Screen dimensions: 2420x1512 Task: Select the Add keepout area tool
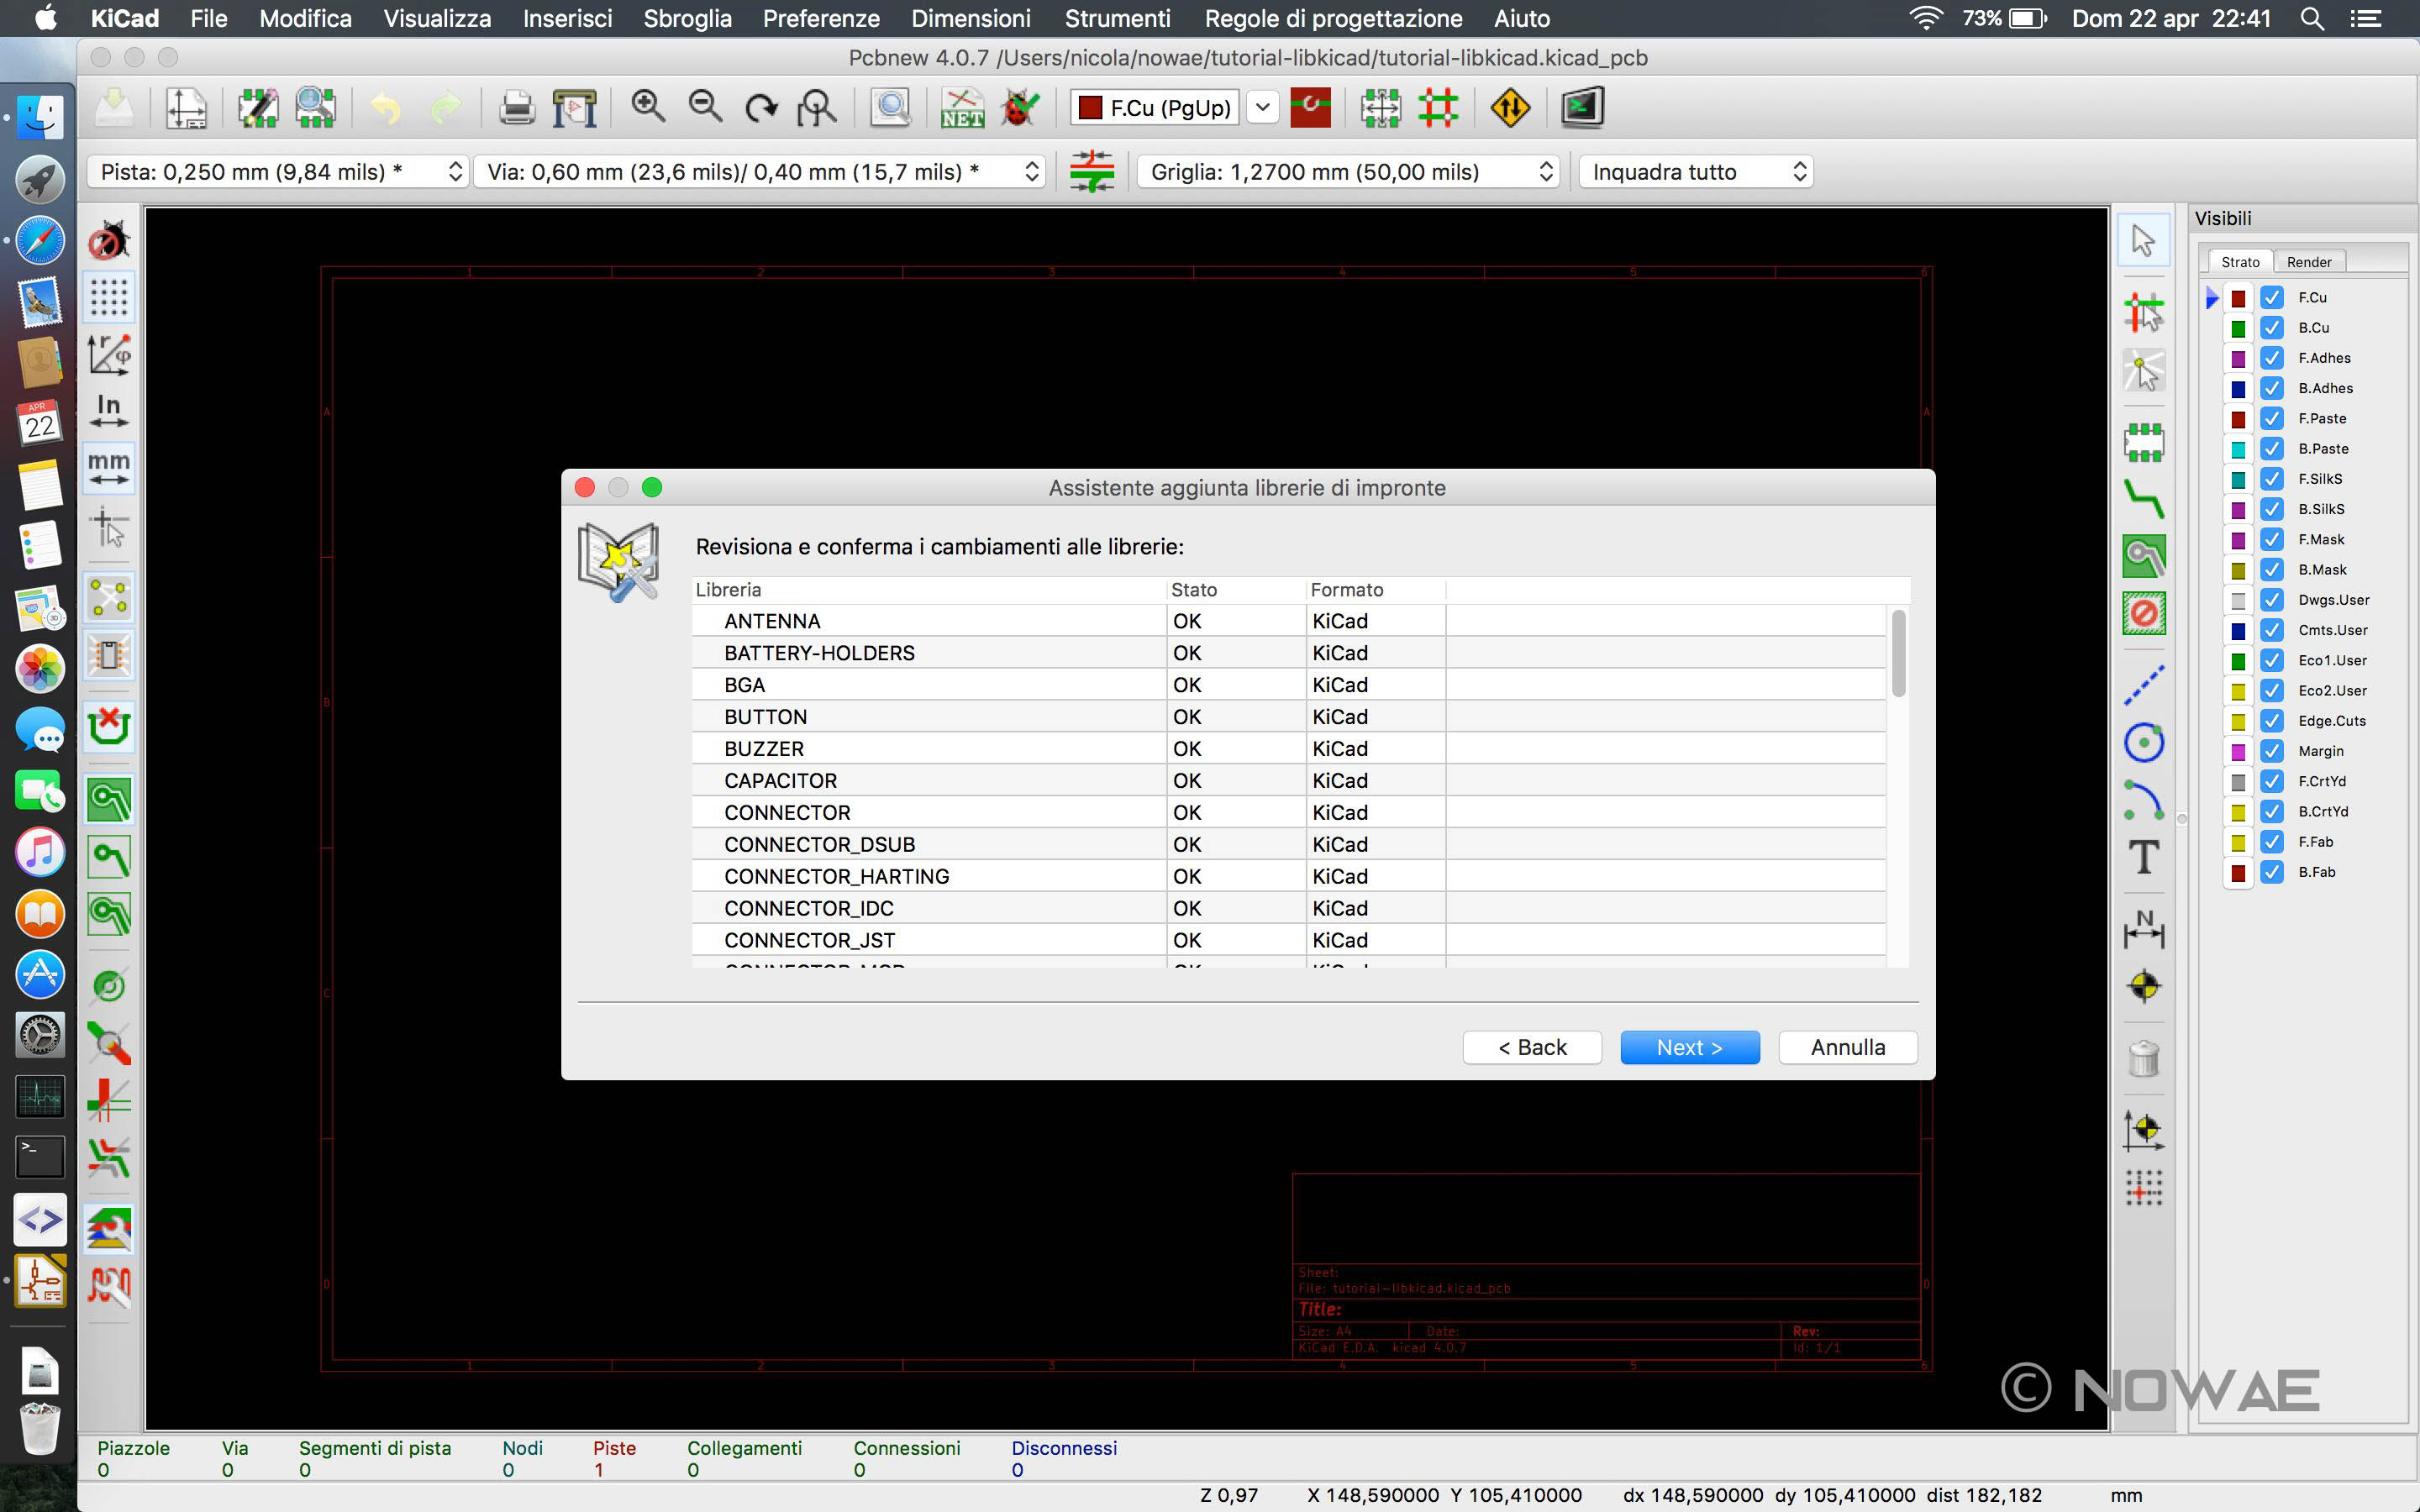2143,613
